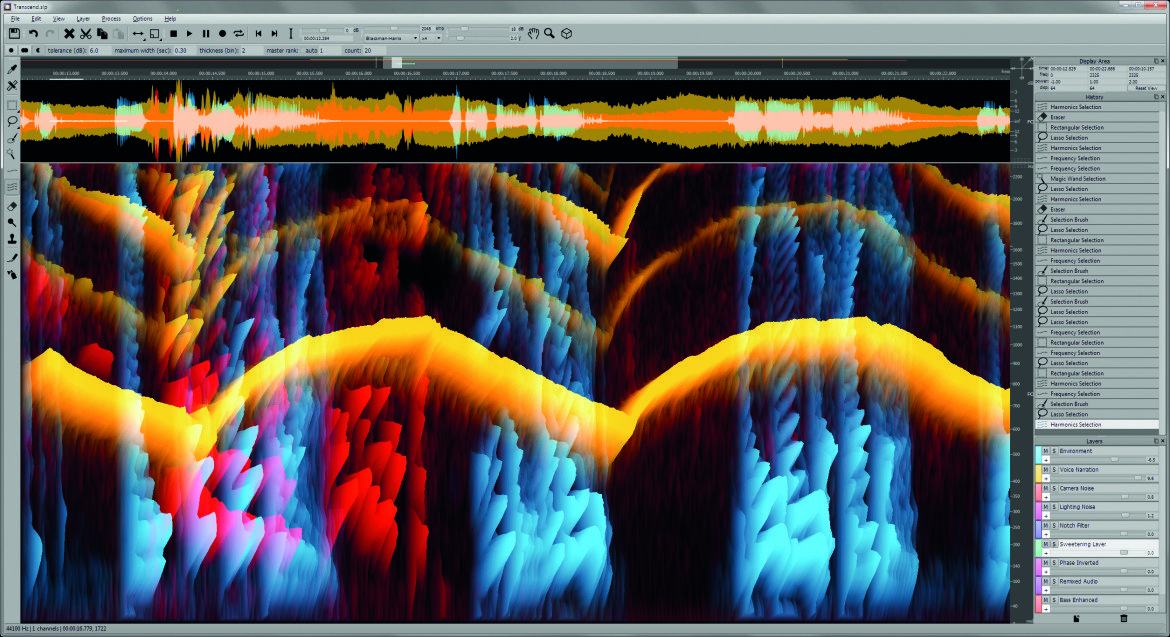
Task: Open the File menu
Action: click(15, 19)
